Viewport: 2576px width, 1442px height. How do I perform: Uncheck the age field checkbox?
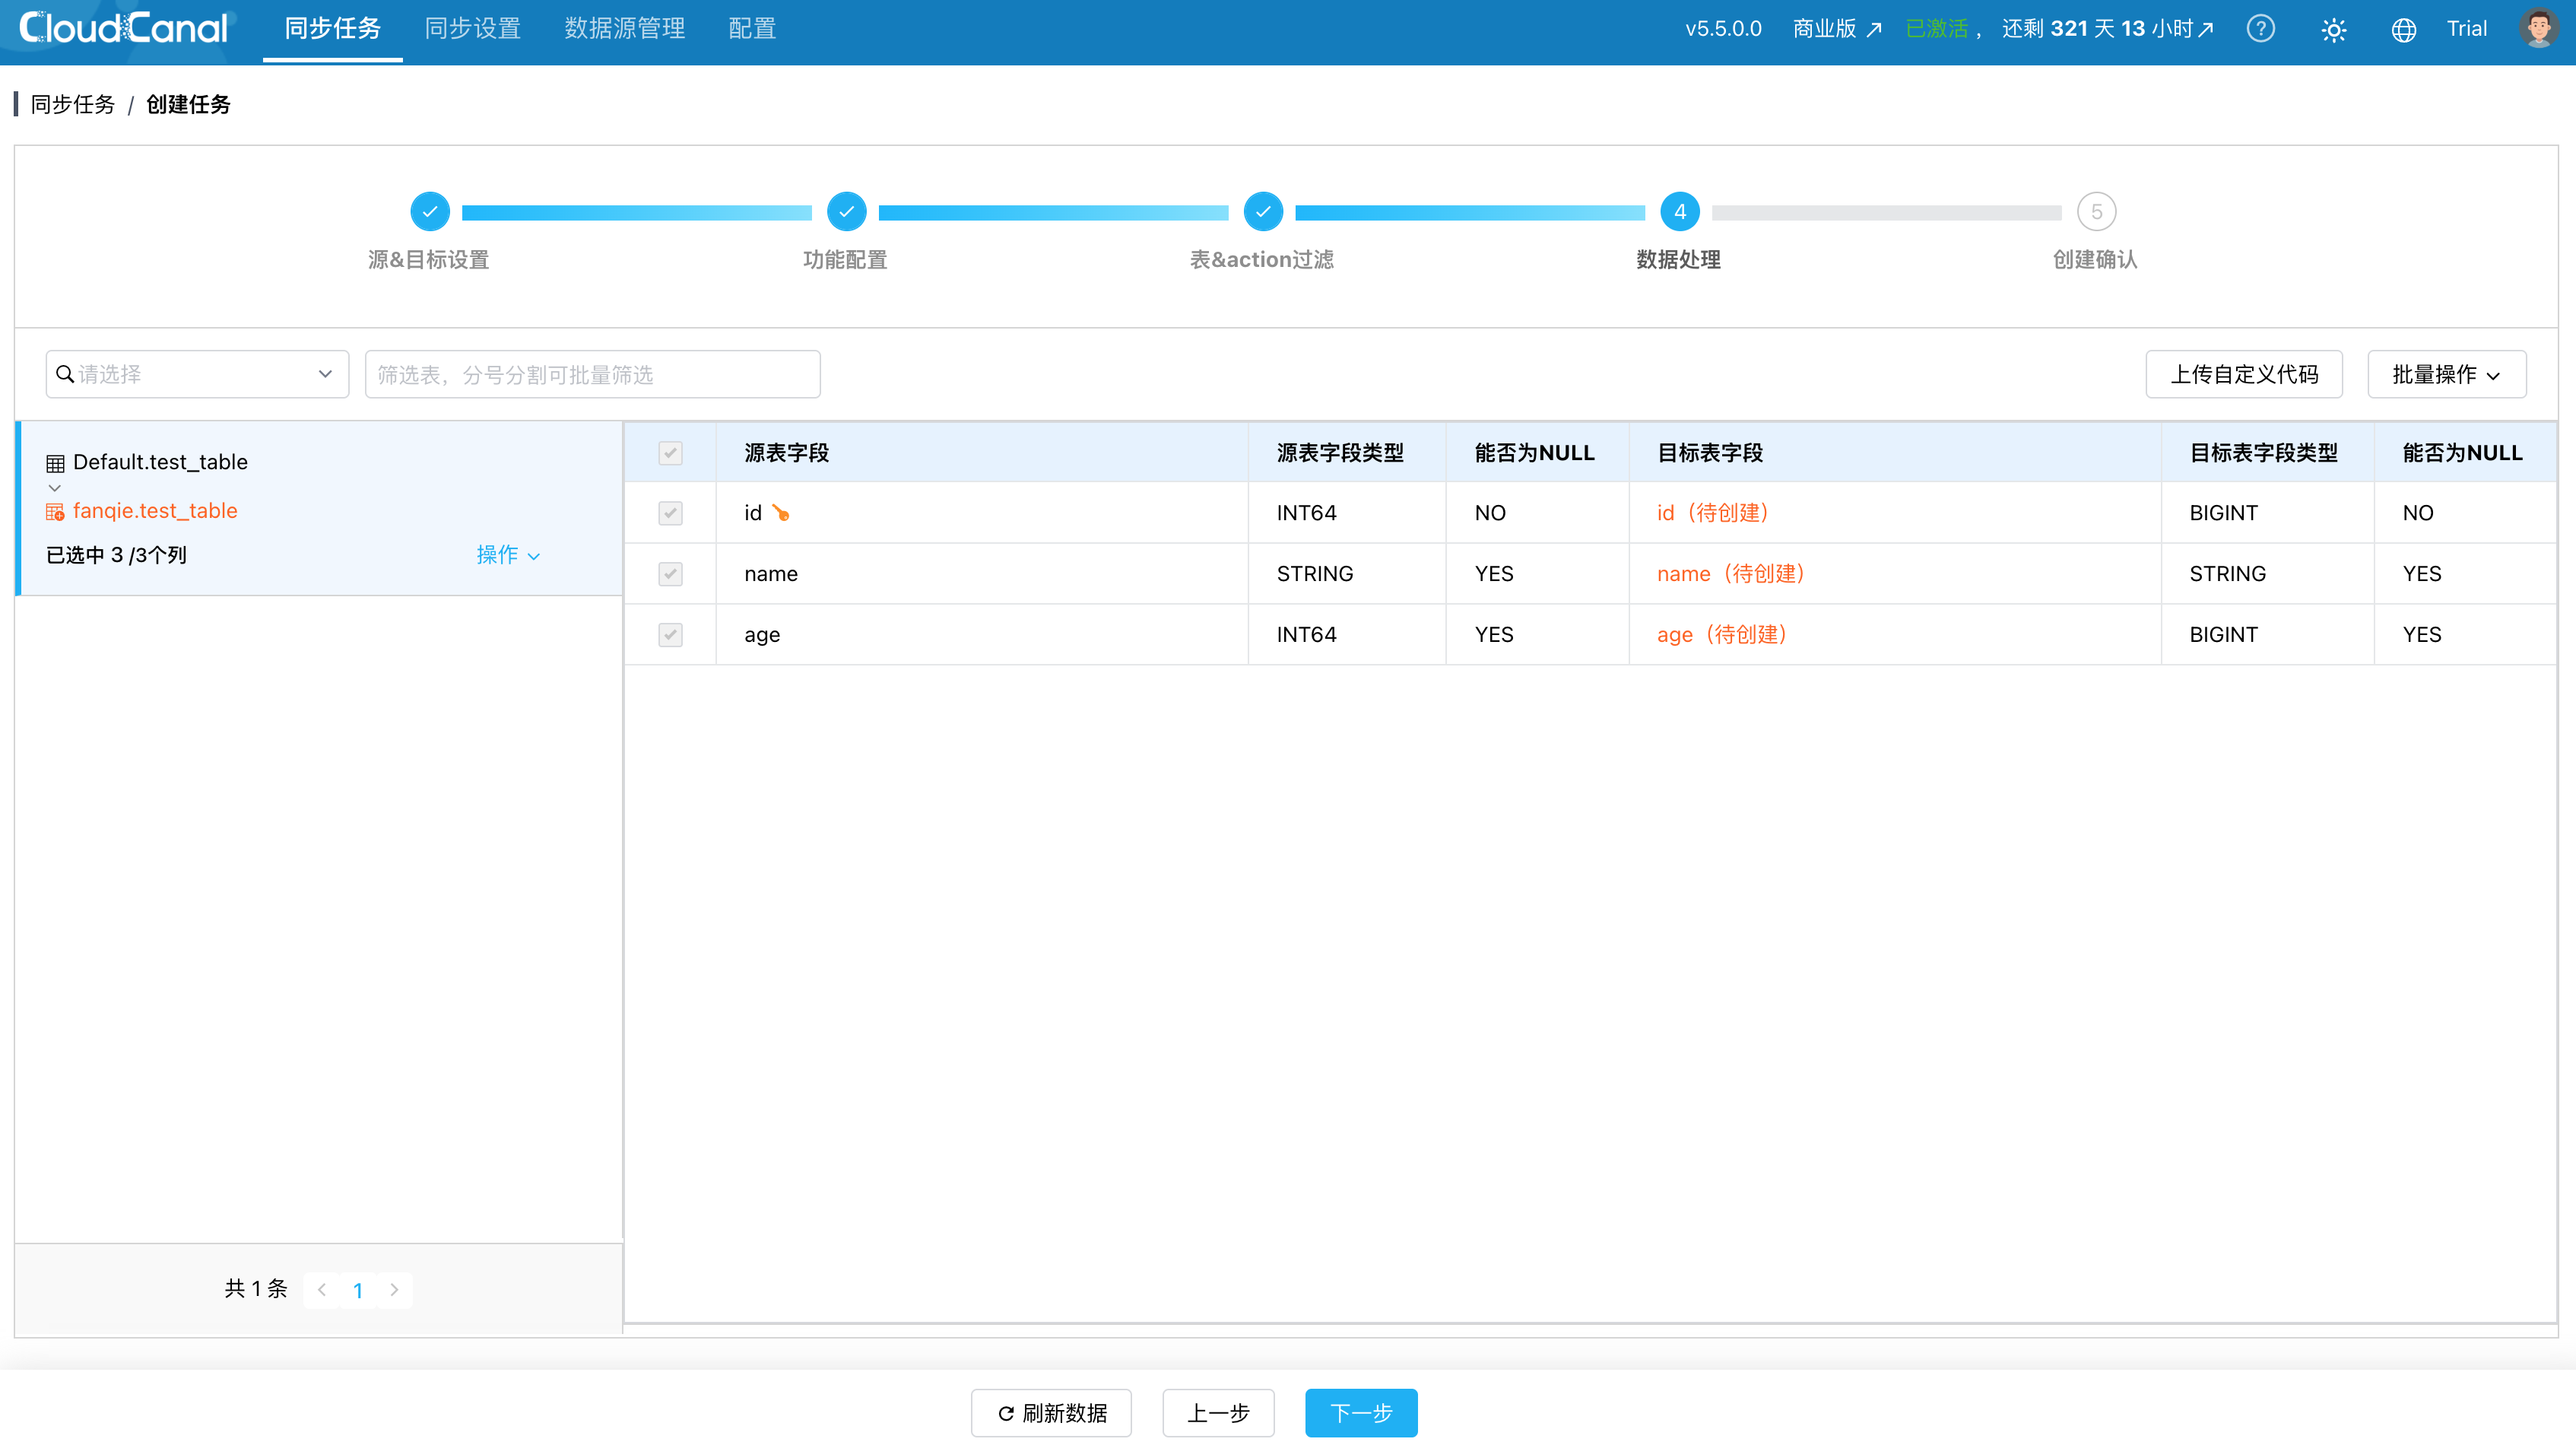pos(670,635)
